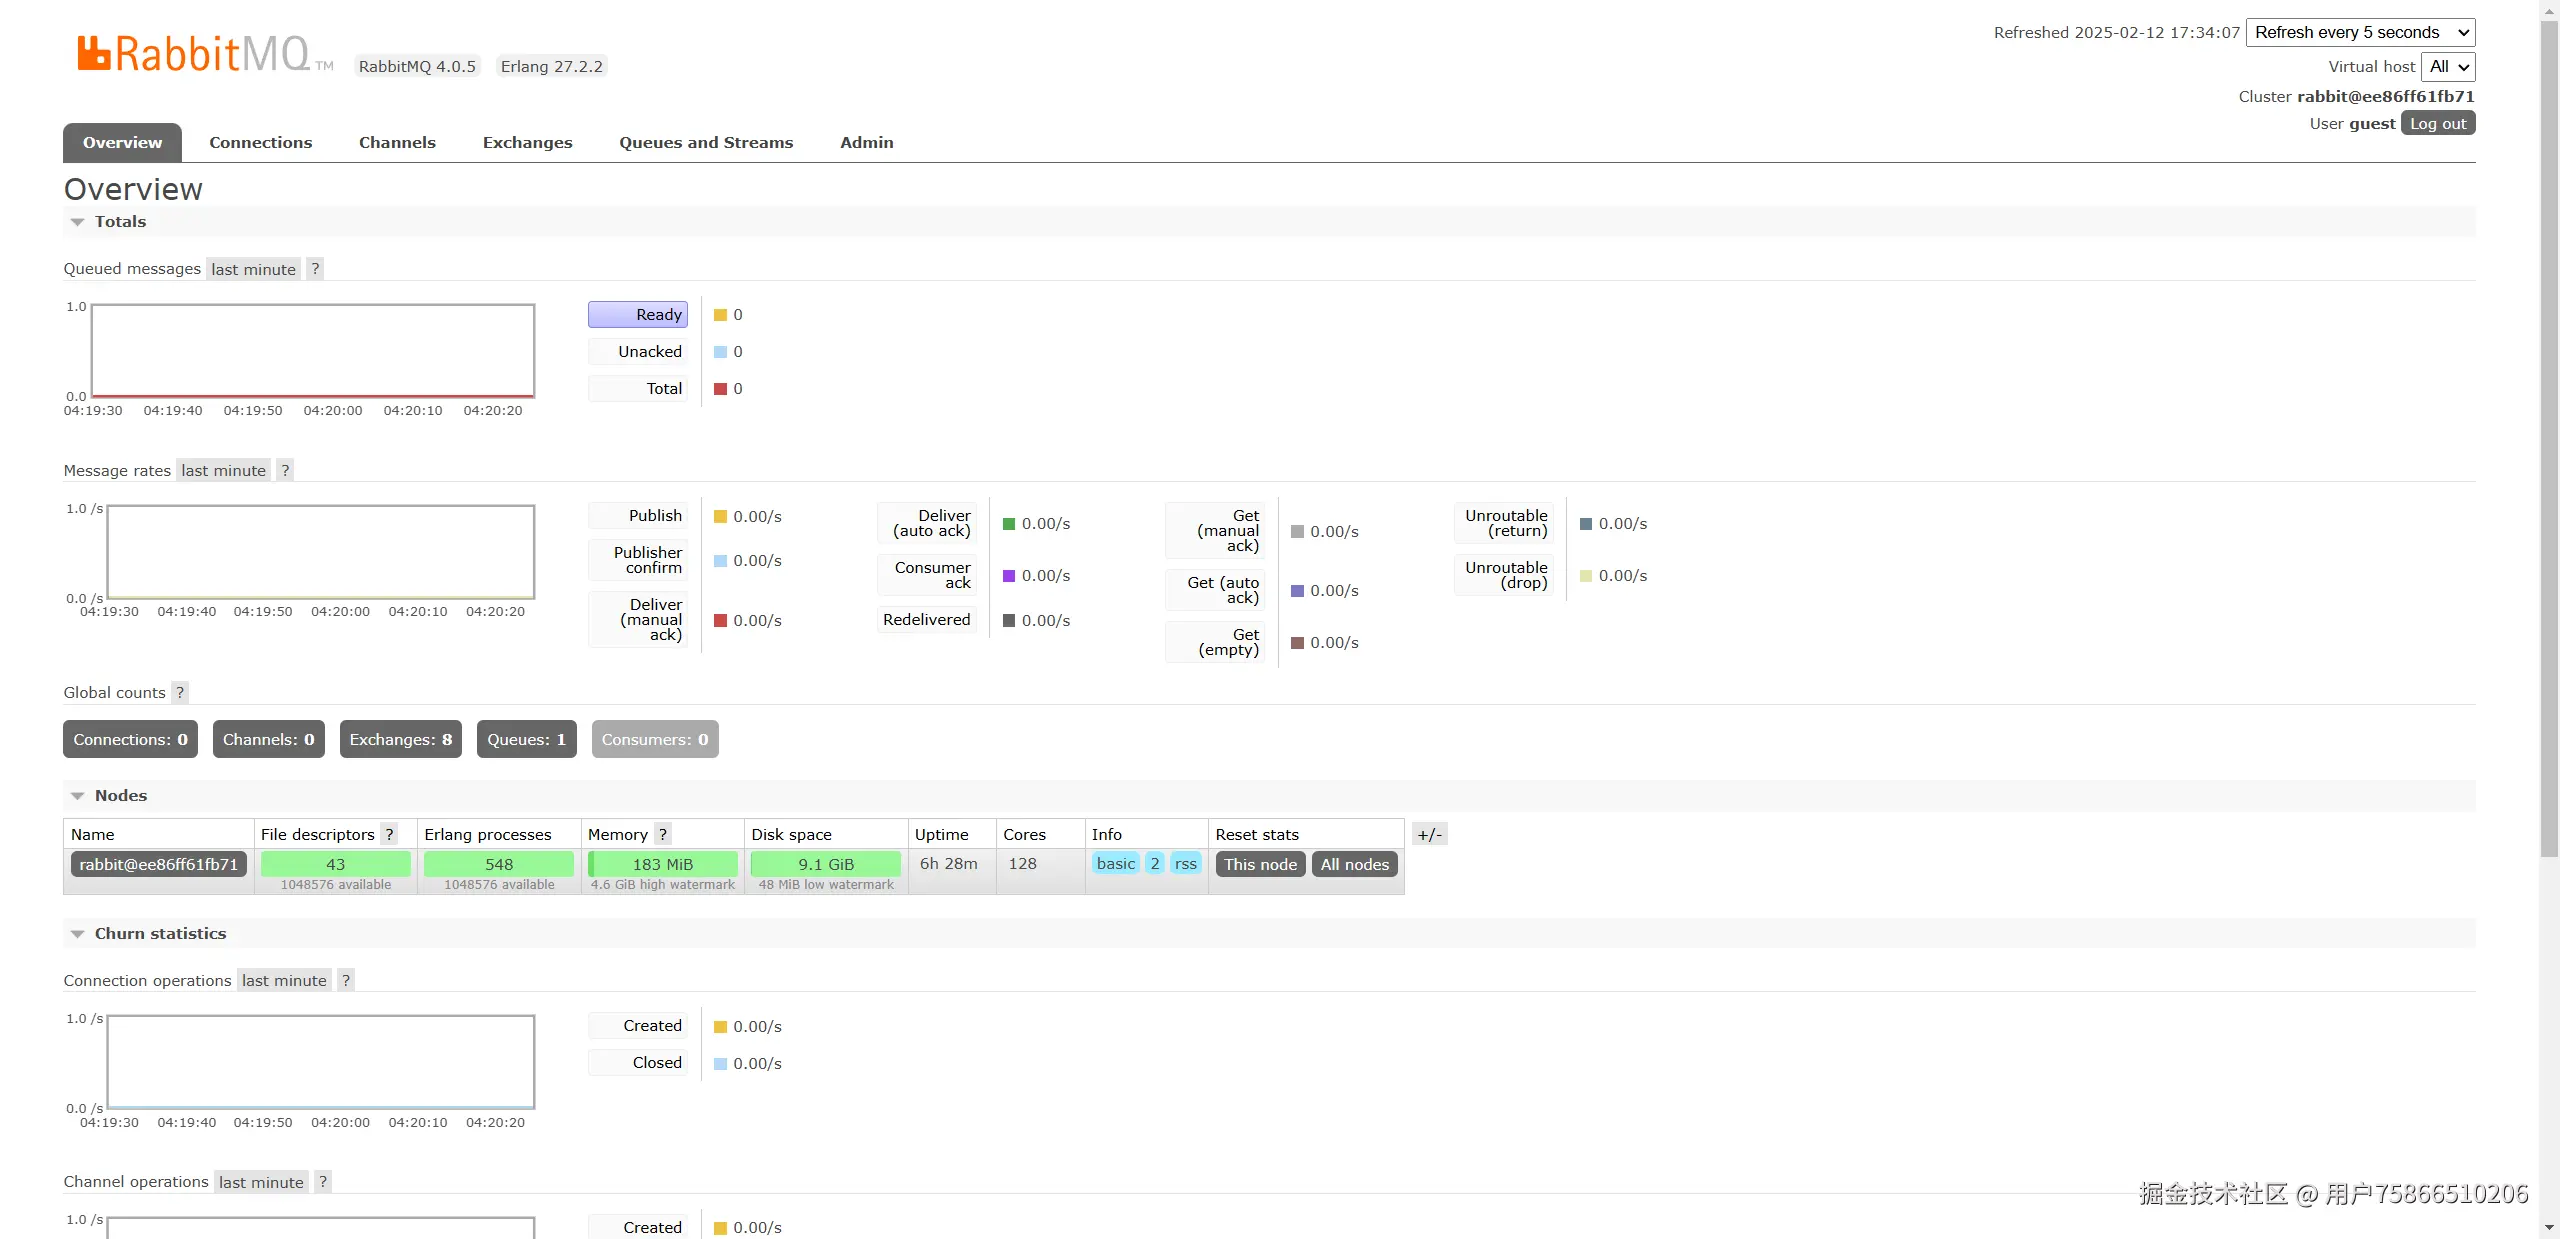Change Queued messages last minute range
The height and width of the screenshot is (1239, 2560).
click(253, 269)
